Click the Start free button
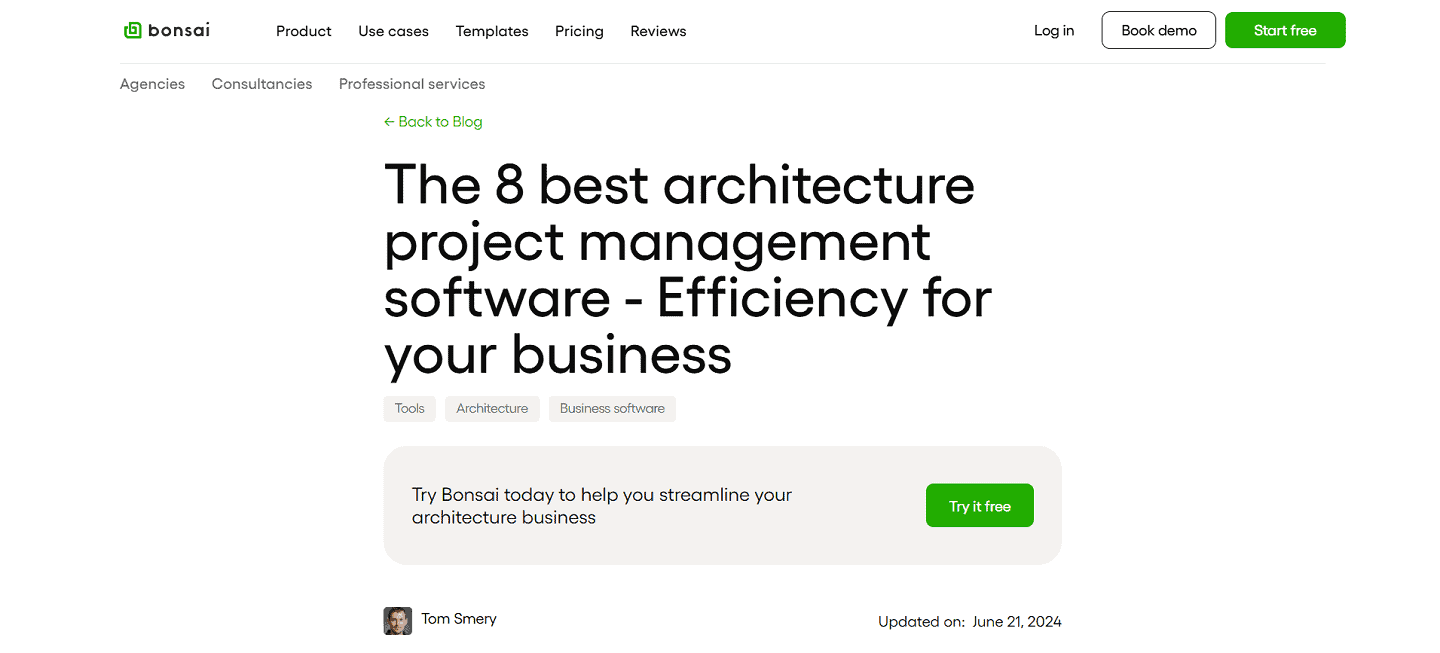This screenshot has height=653, width=1440. 1285,30
